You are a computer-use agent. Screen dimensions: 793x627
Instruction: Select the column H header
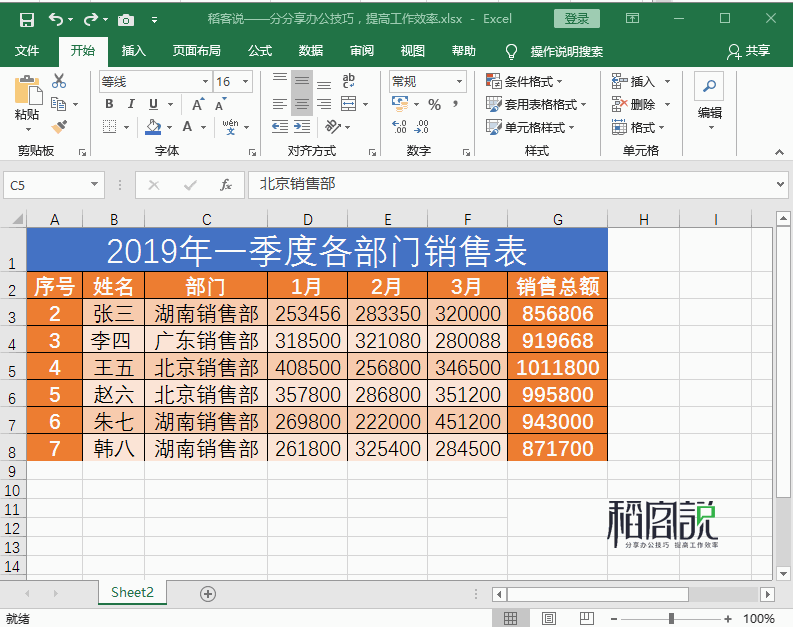click(x=643, y=219)
